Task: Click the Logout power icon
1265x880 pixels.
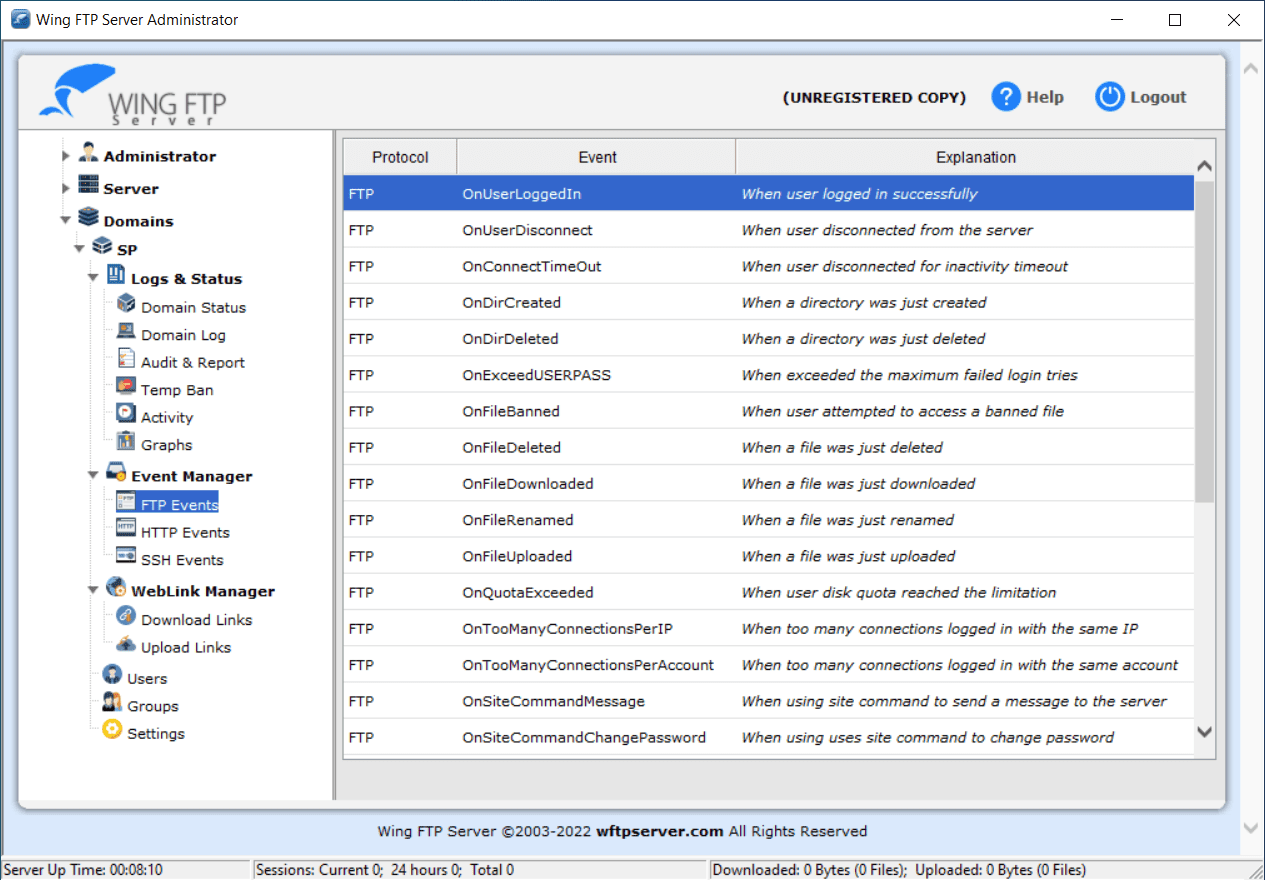Action: click(x=1110, y=97)
